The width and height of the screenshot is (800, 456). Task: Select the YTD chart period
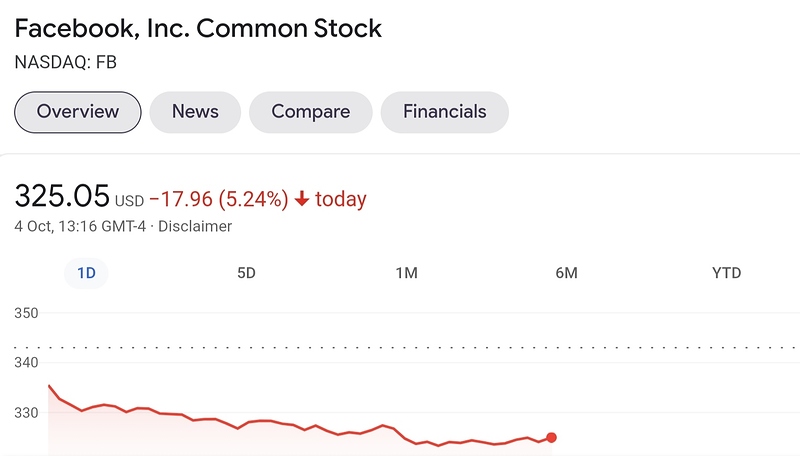726,273
